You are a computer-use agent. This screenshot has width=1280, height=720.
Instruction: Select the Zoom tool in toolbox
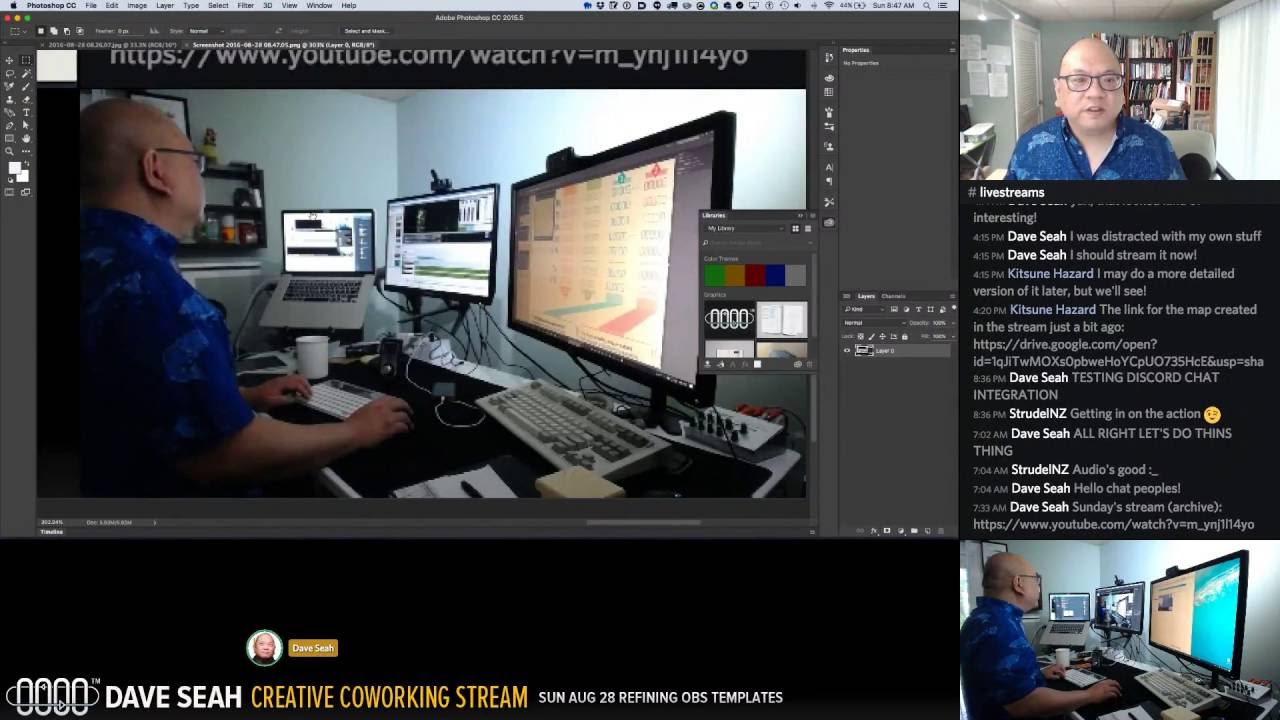(9, 150)
